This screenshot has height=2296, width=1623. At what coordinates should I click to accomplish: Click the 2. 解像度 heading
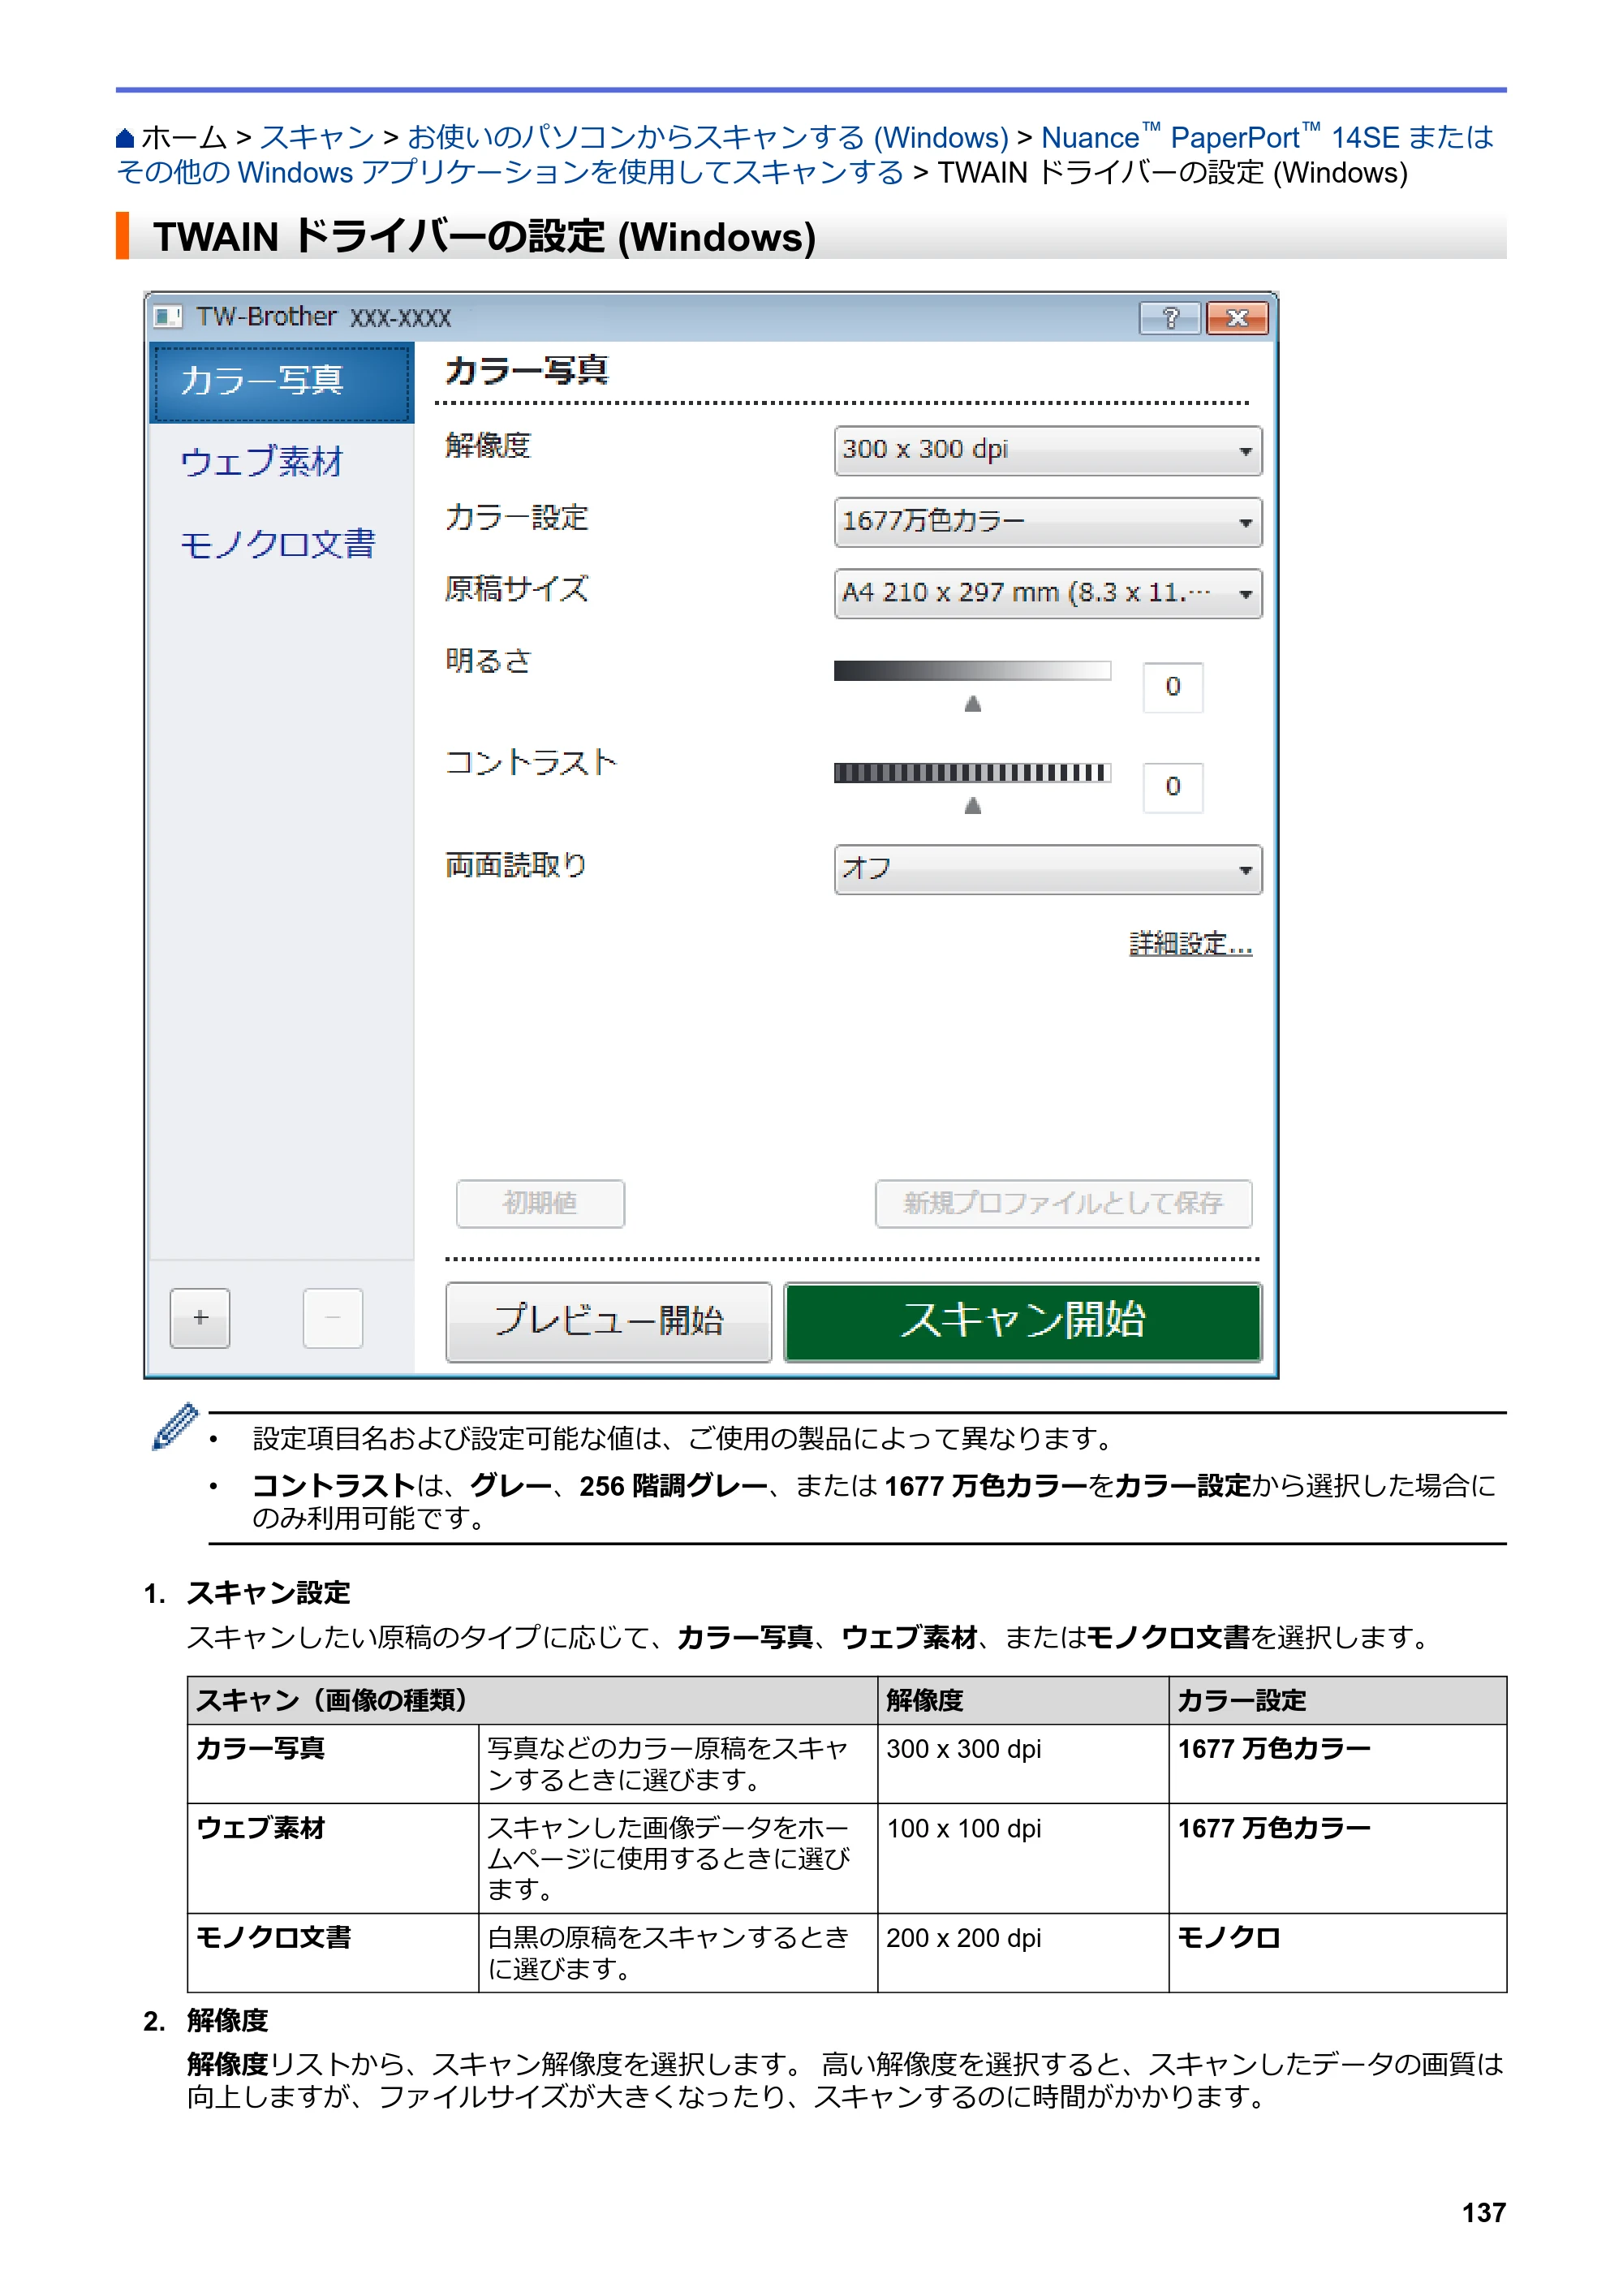pos(206,2021)
